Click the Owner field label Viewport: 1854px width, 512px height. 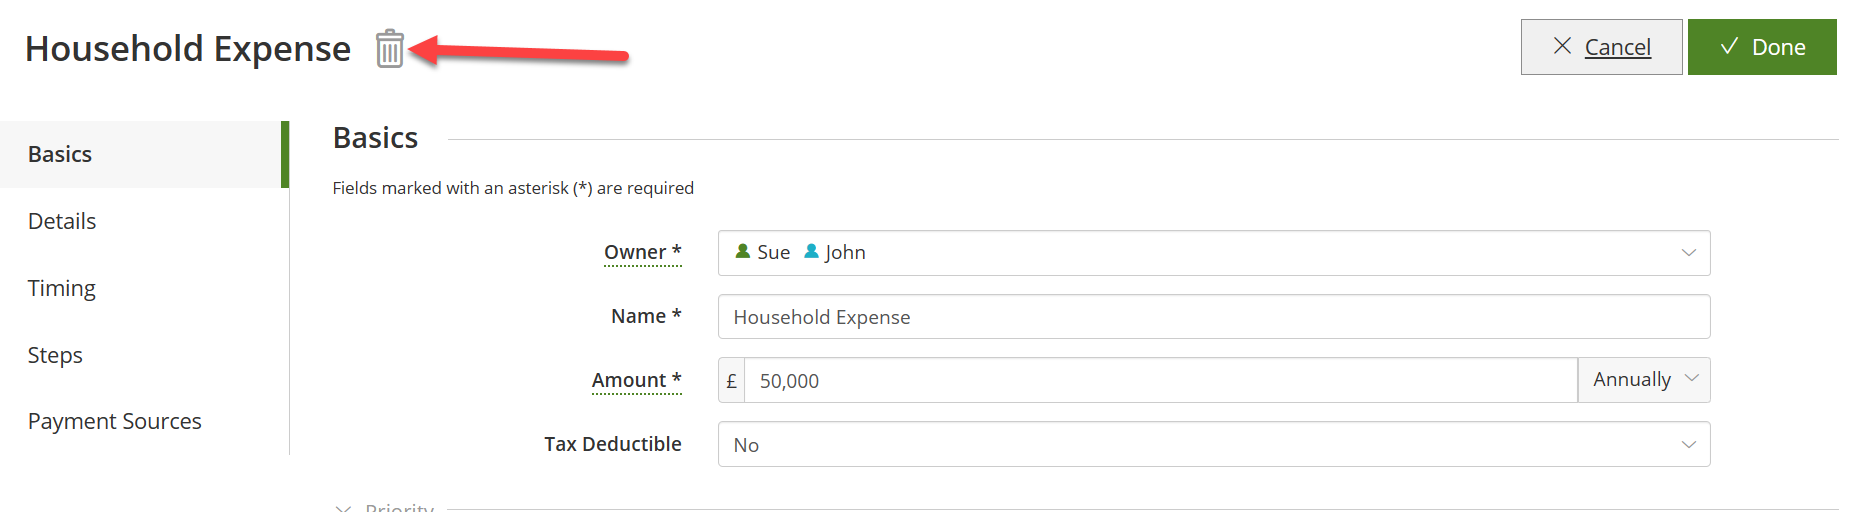[x=642, y=252]
